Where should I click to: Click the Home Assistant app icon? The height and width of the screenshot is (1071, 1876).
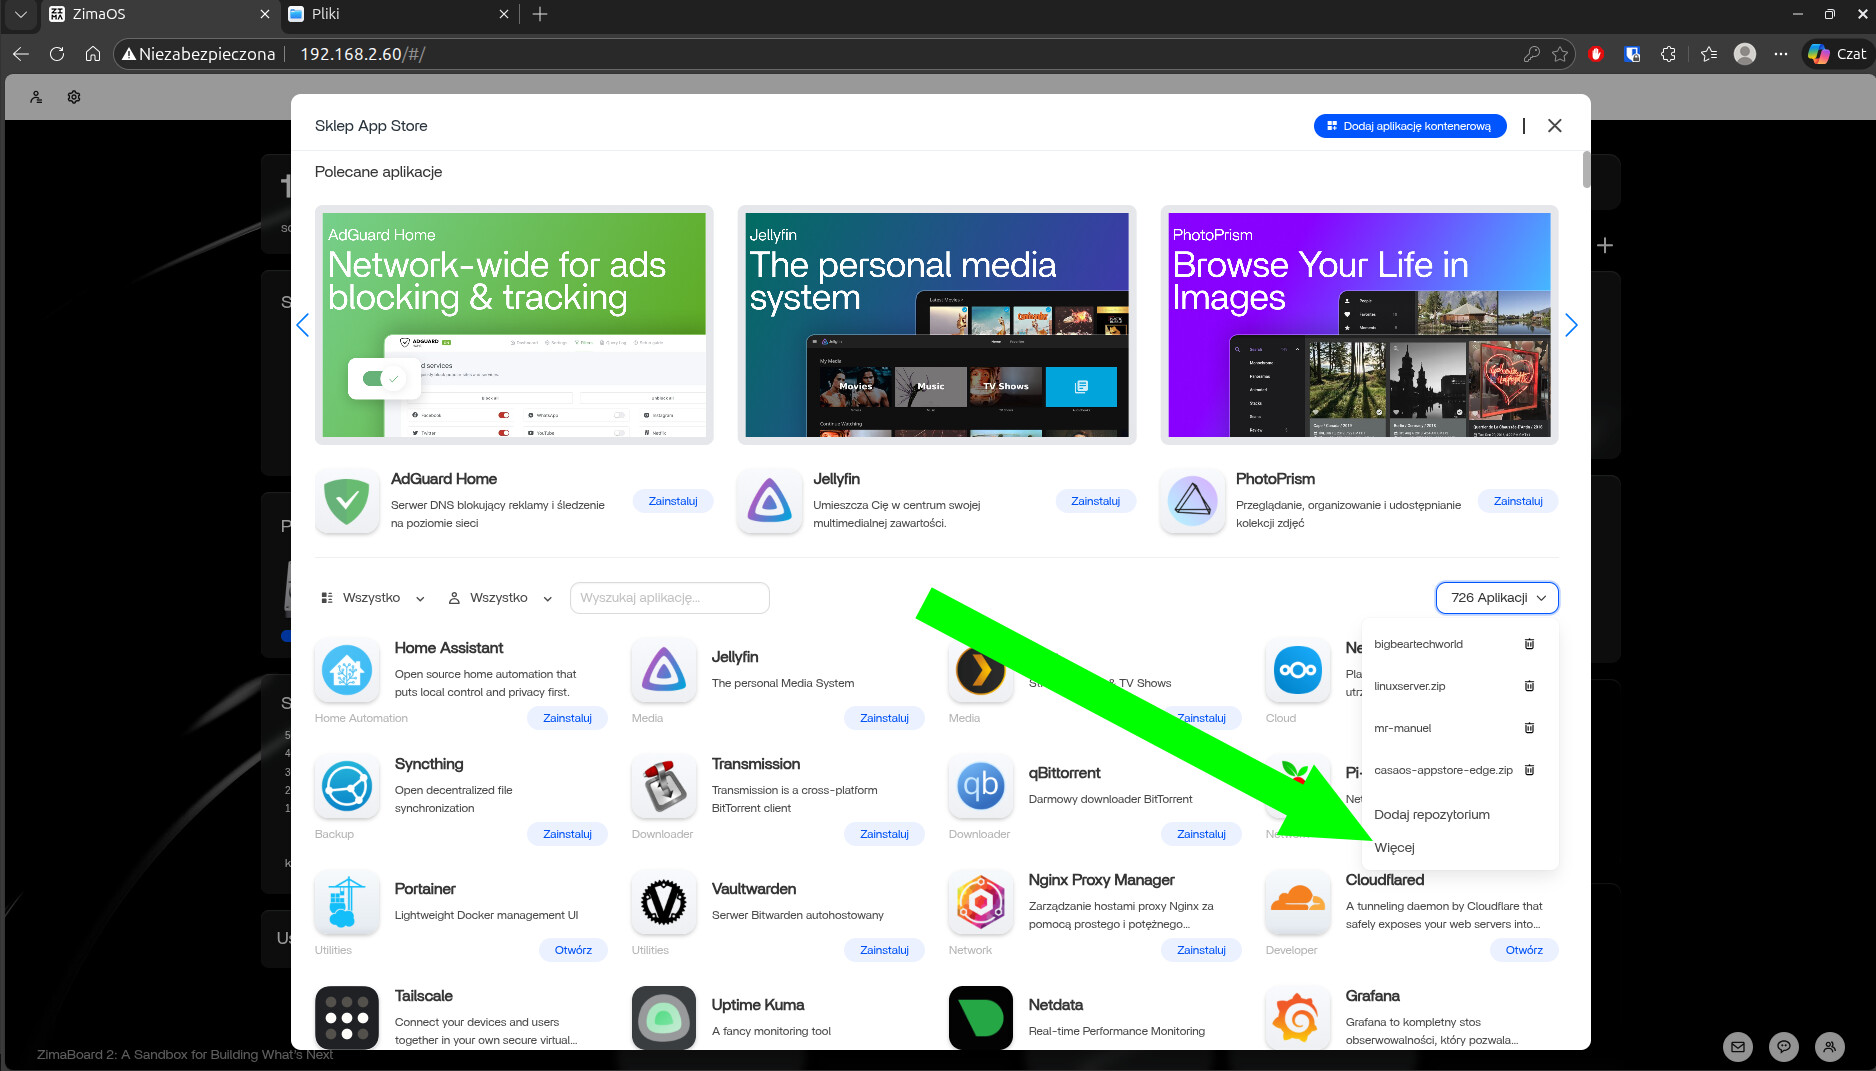point(347,670)
